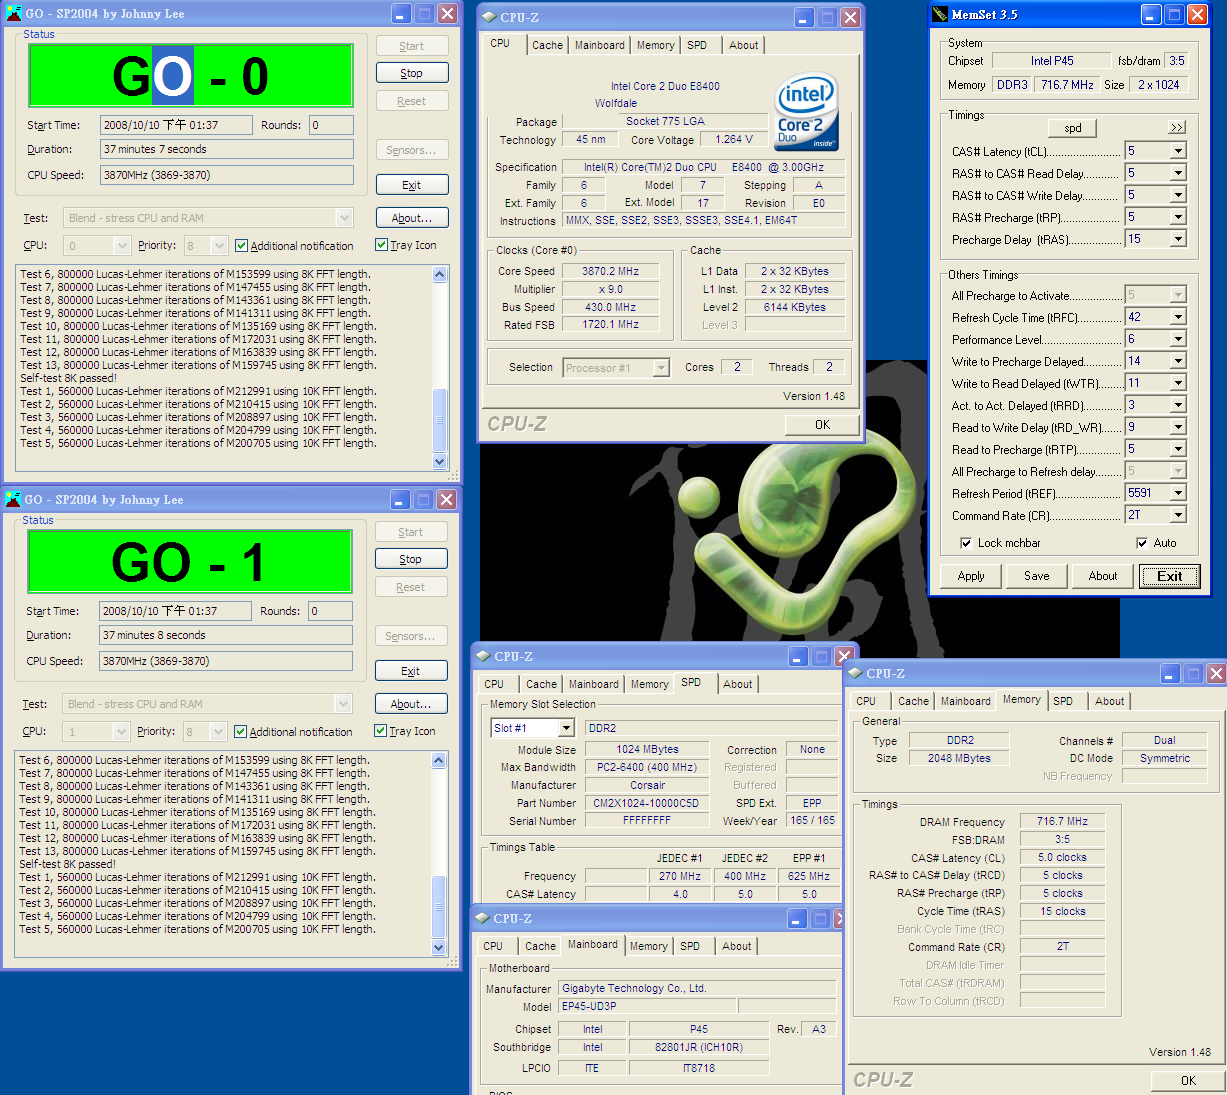
Task: Click the Apply button in MemSet
Action: coord(971,576)
